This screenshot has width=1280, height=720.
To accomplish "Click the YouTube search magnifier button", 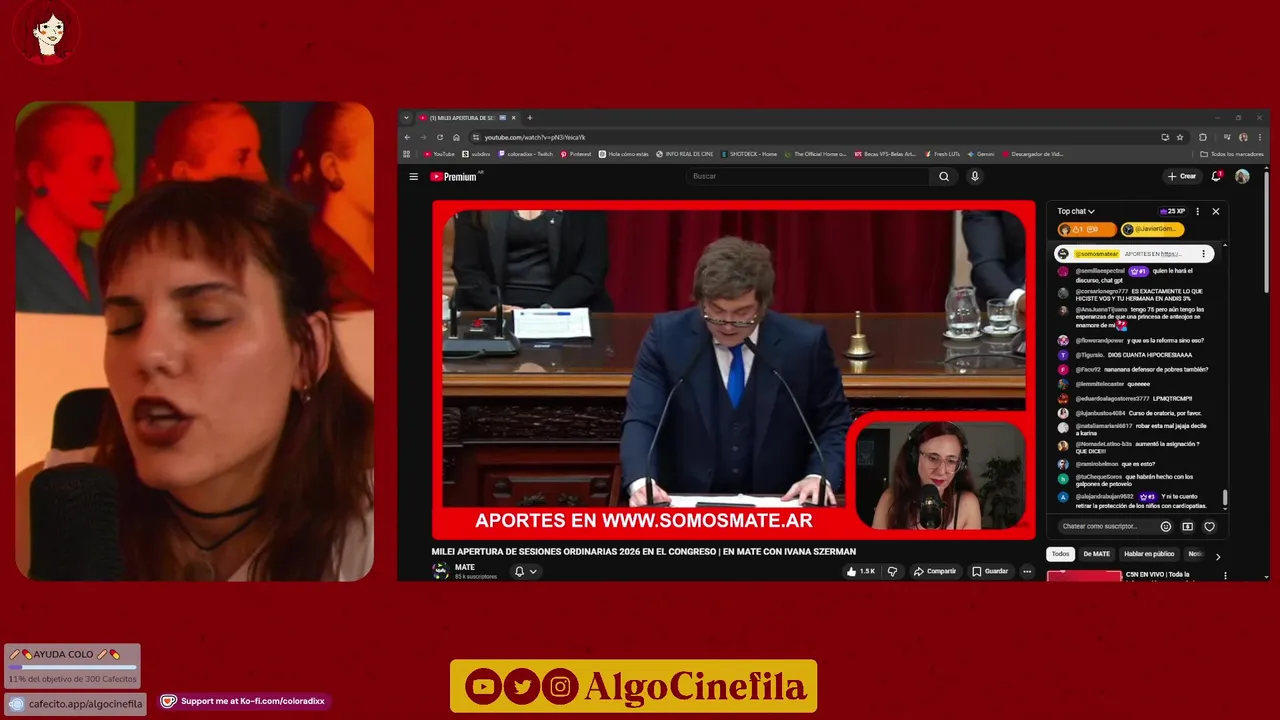I will pos(944,177).
